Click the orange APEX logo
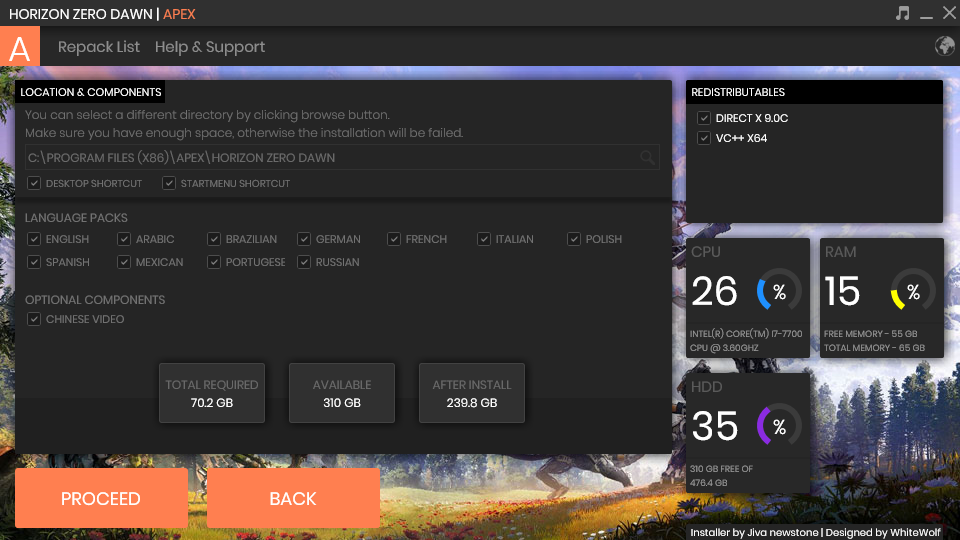Image resolution: width=960 pixels, height=540 pixels. 20,46
